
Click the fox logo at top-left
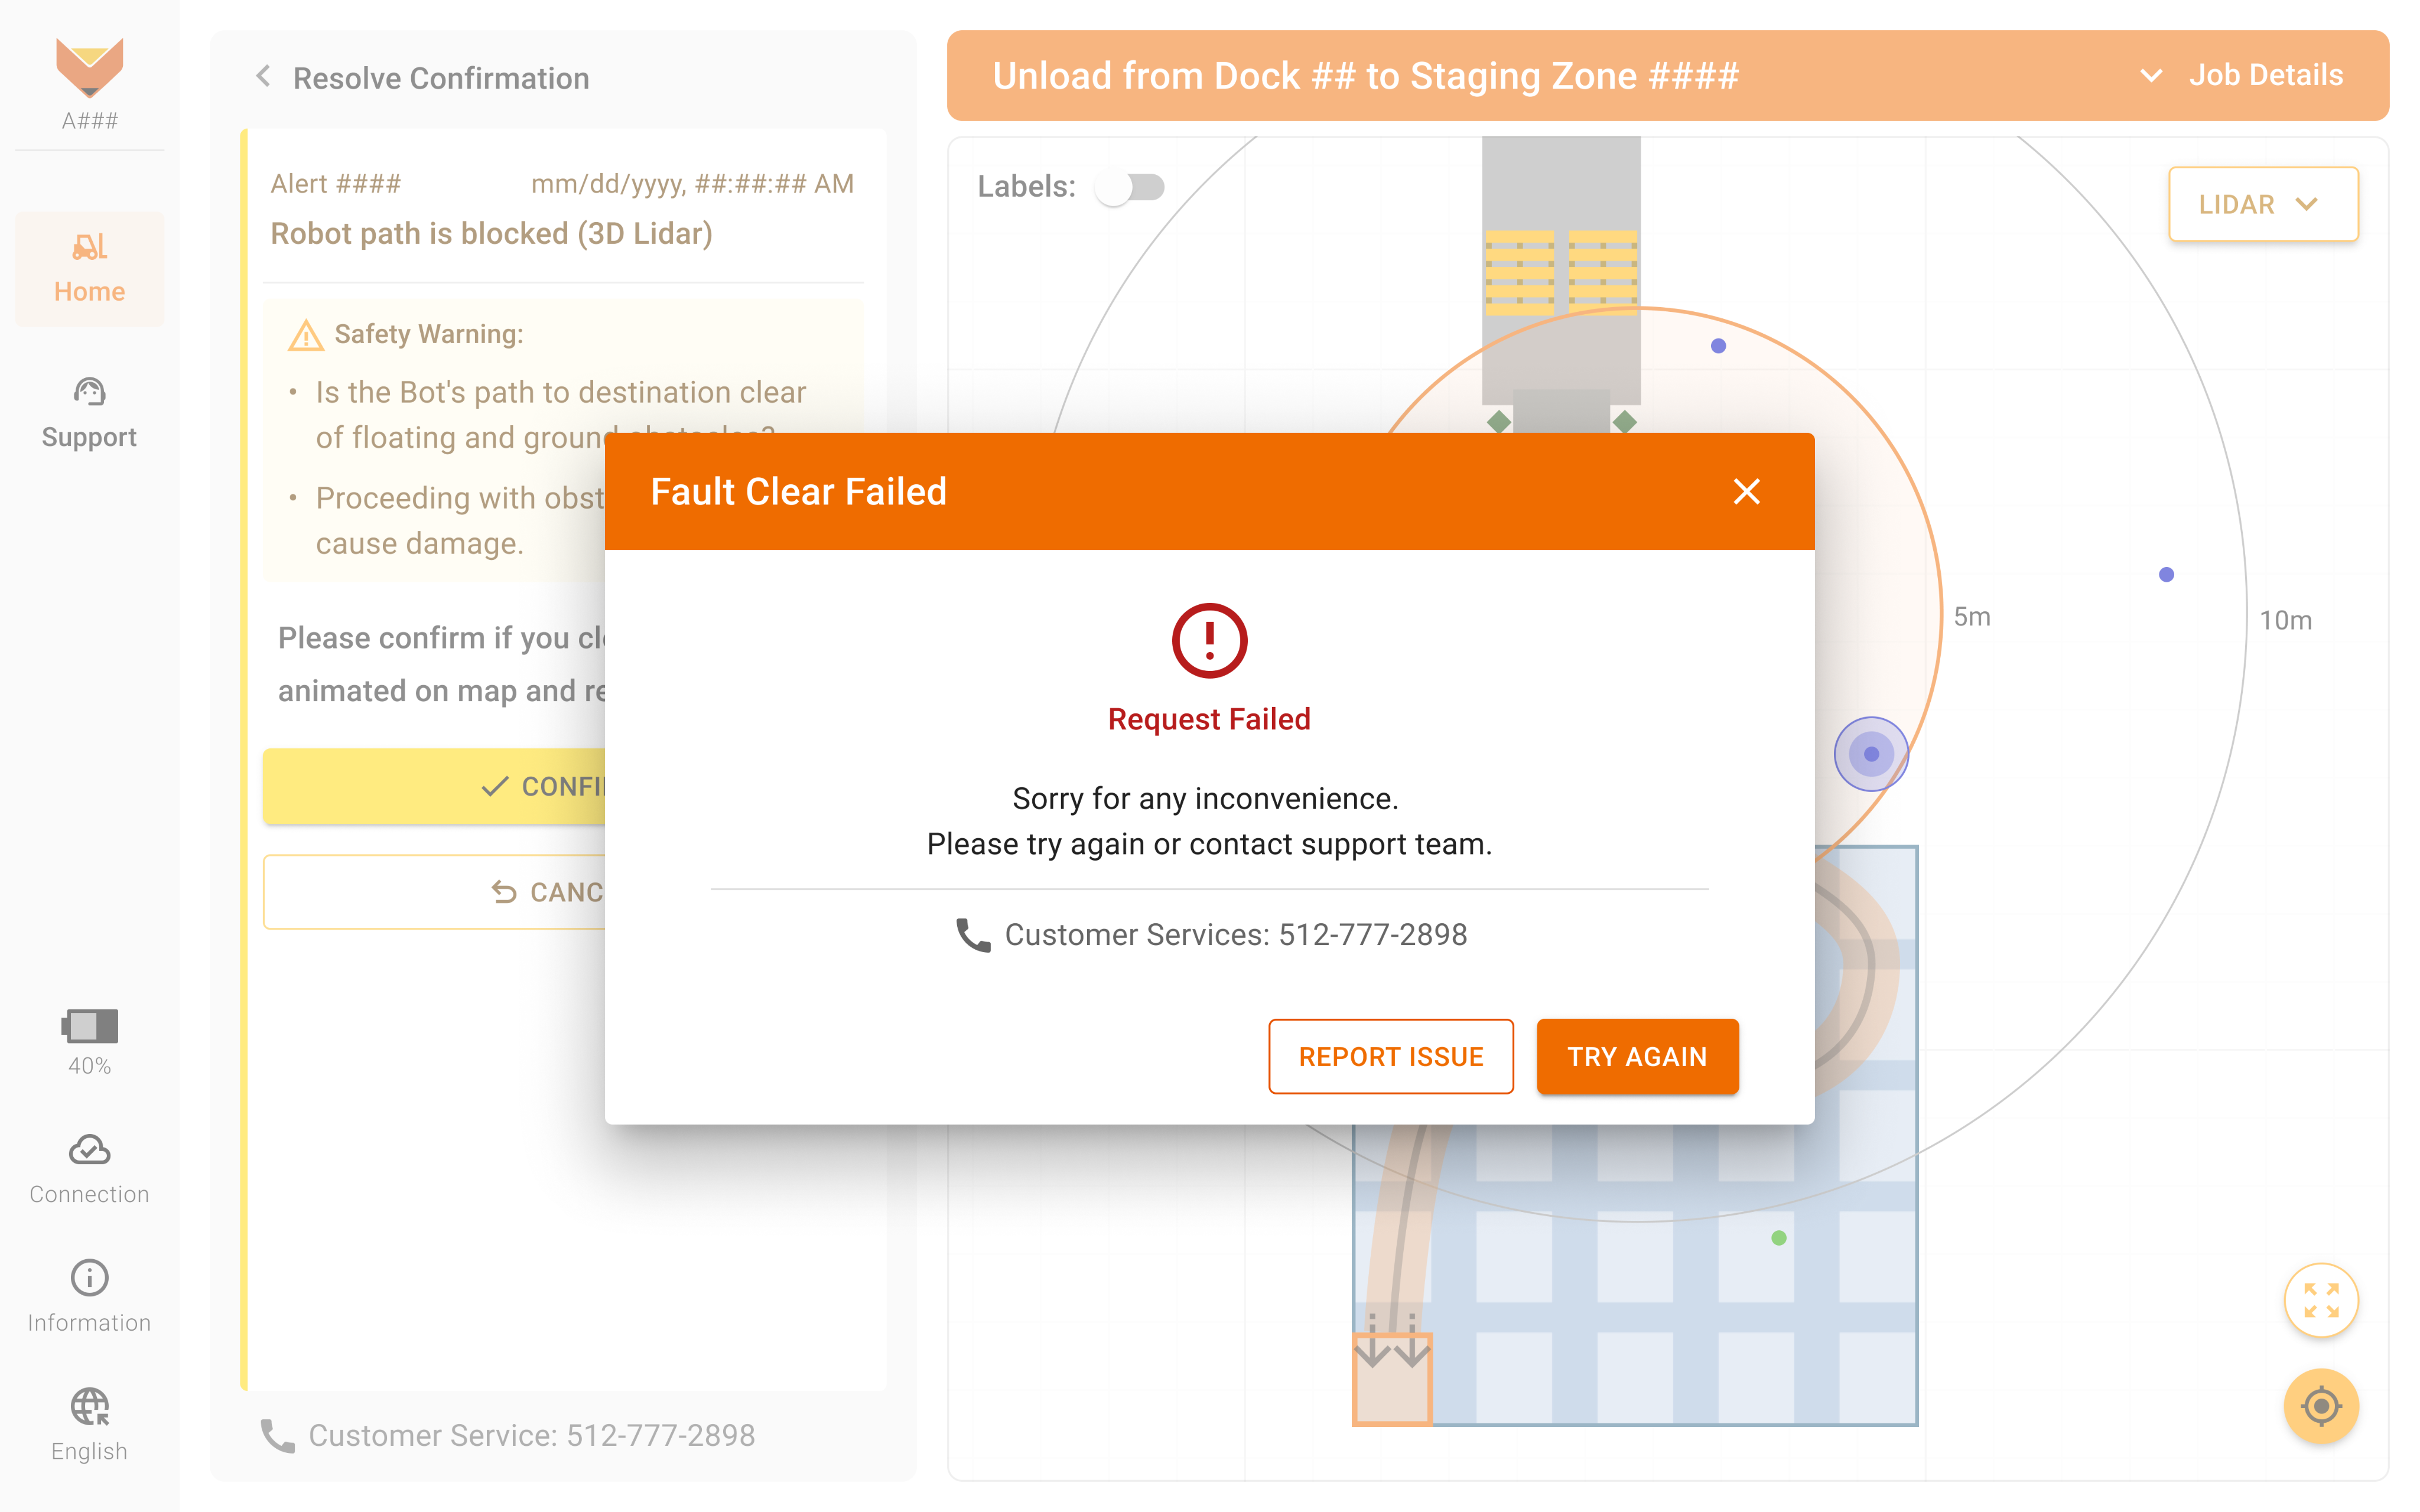pos(89,68)
